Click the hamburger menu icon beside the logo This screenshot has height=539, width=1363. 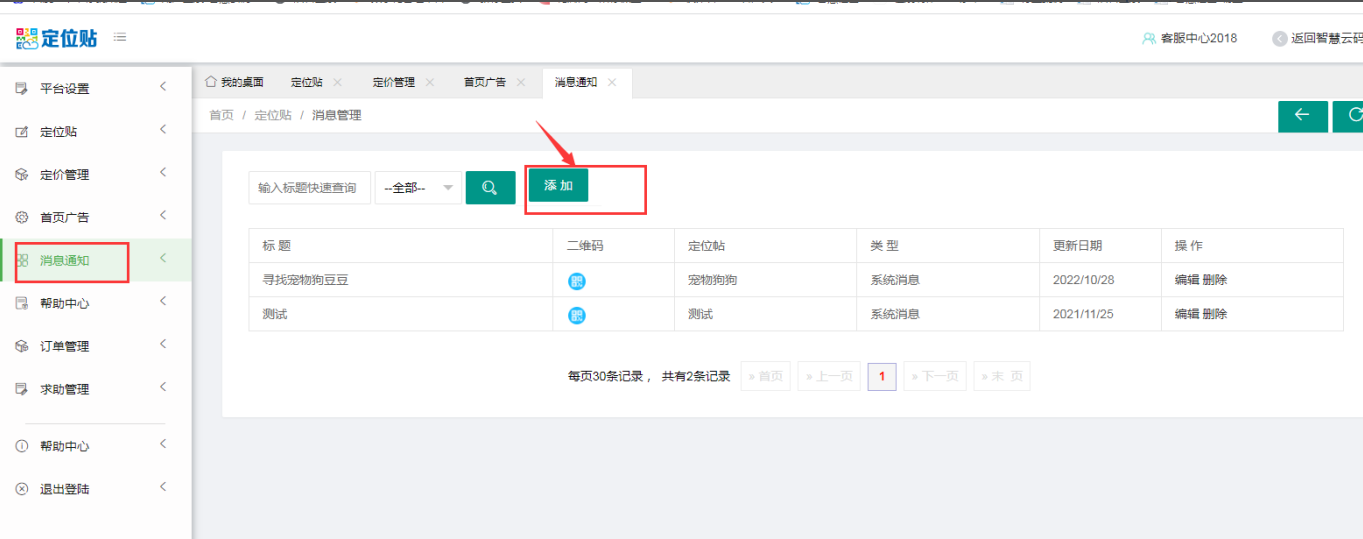(x=120, y=38)
